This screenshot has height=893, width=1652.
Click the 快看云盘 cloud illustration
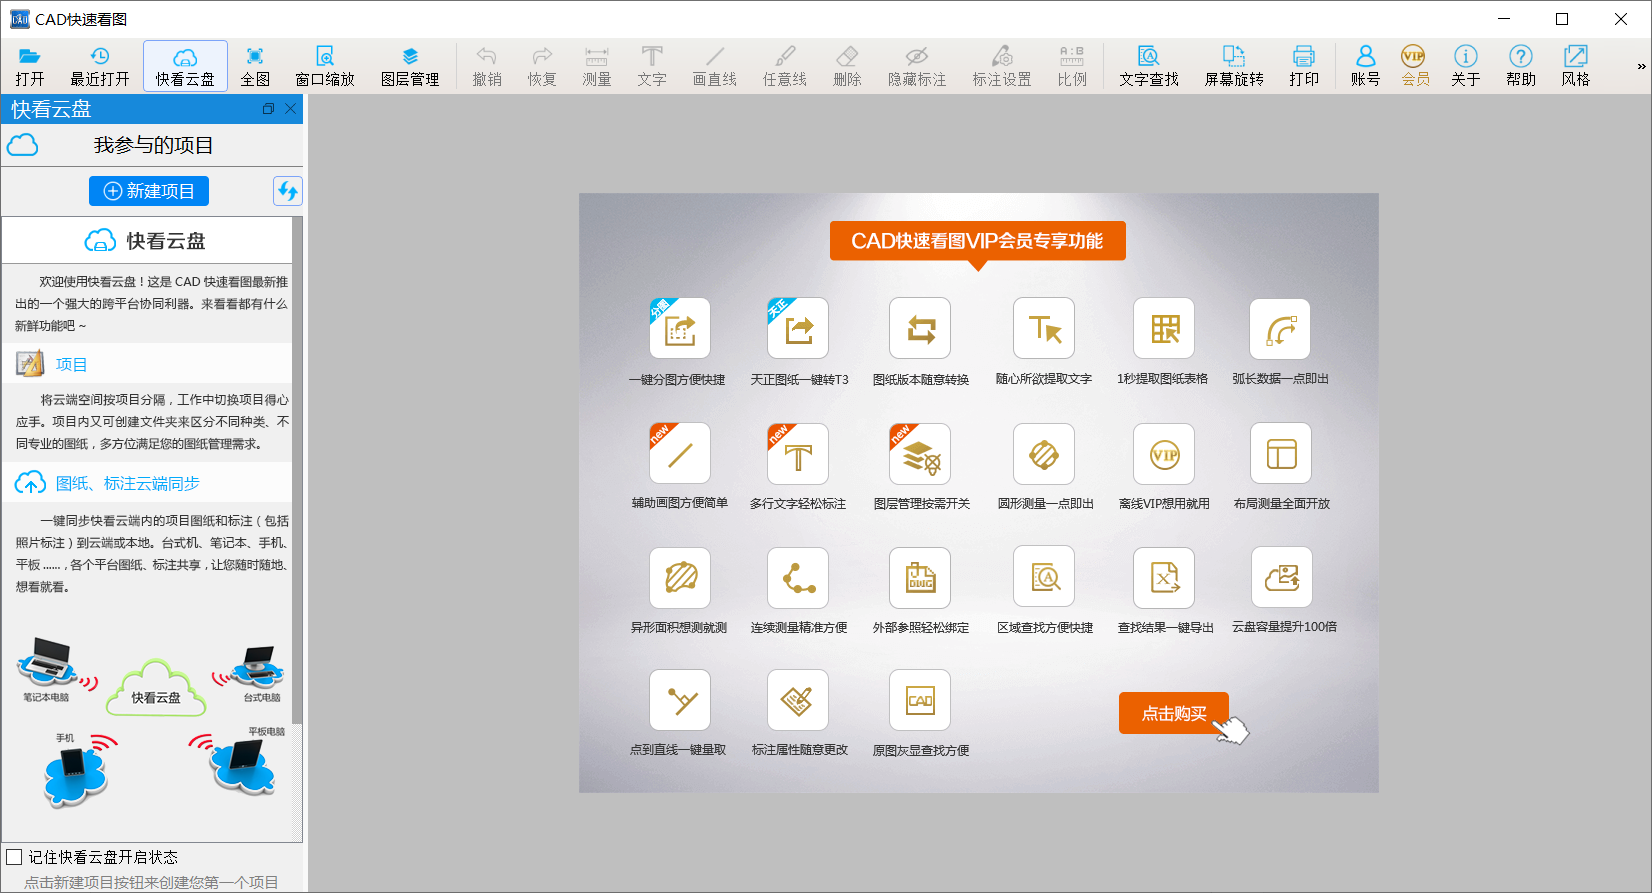pos(156,688)
